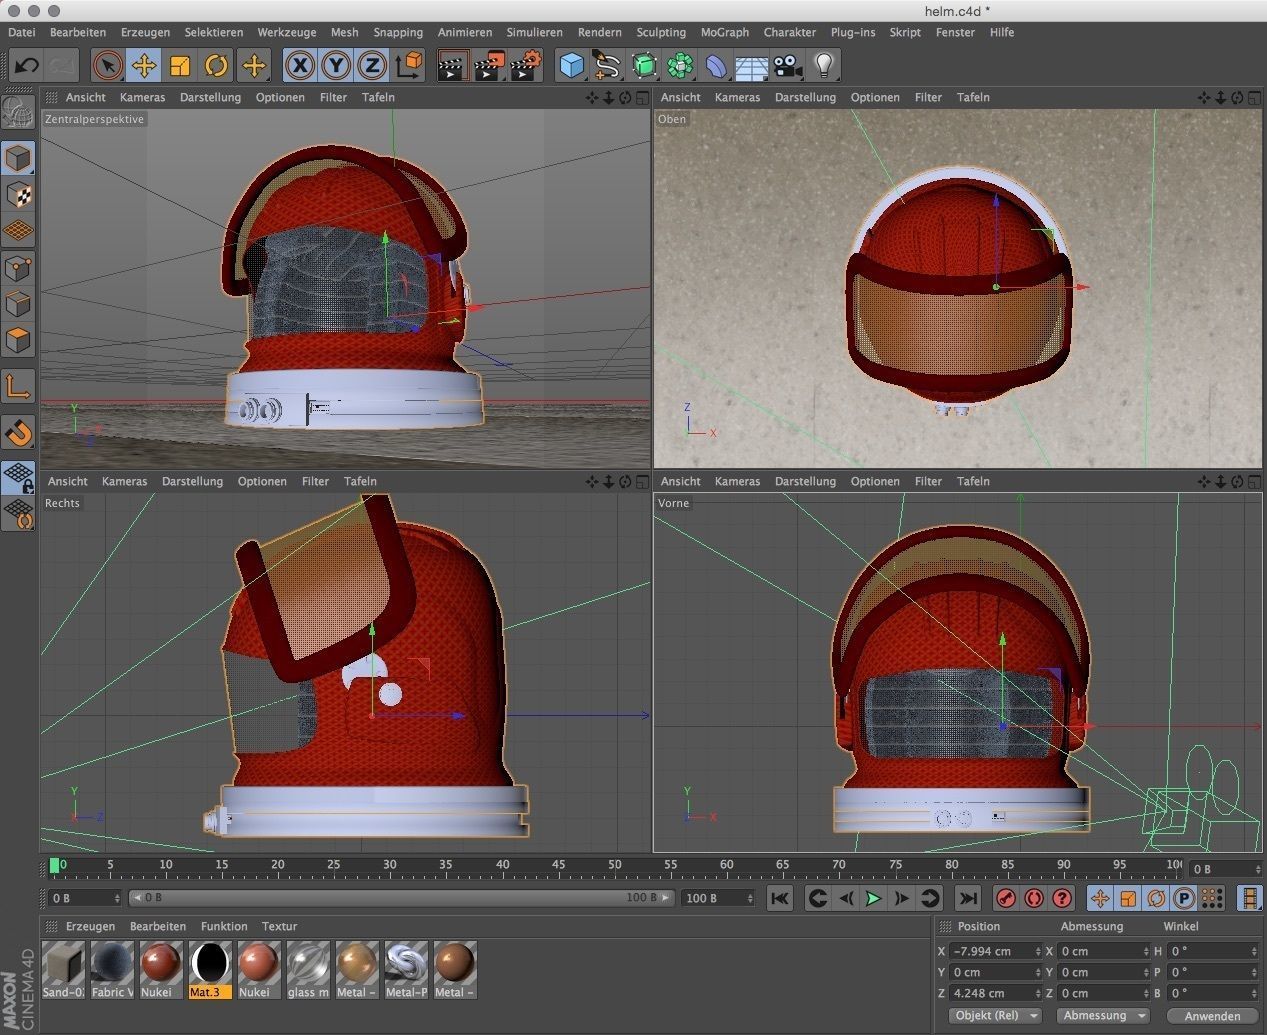Click frame 50 on timeline ruler
The image size is (1267, 1035).
coord(613,865)
